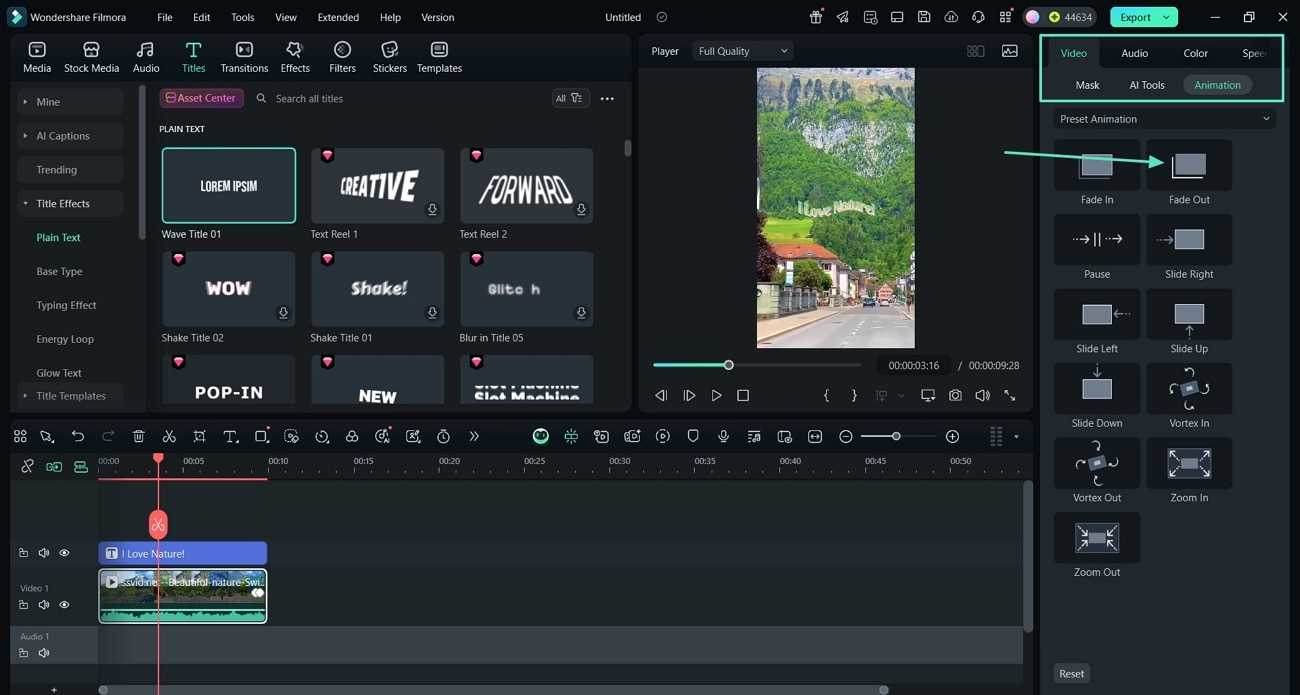Open the Audio panel tab on the right
The width and height of the screenshot is (1300, 695).
[1134, 52]
